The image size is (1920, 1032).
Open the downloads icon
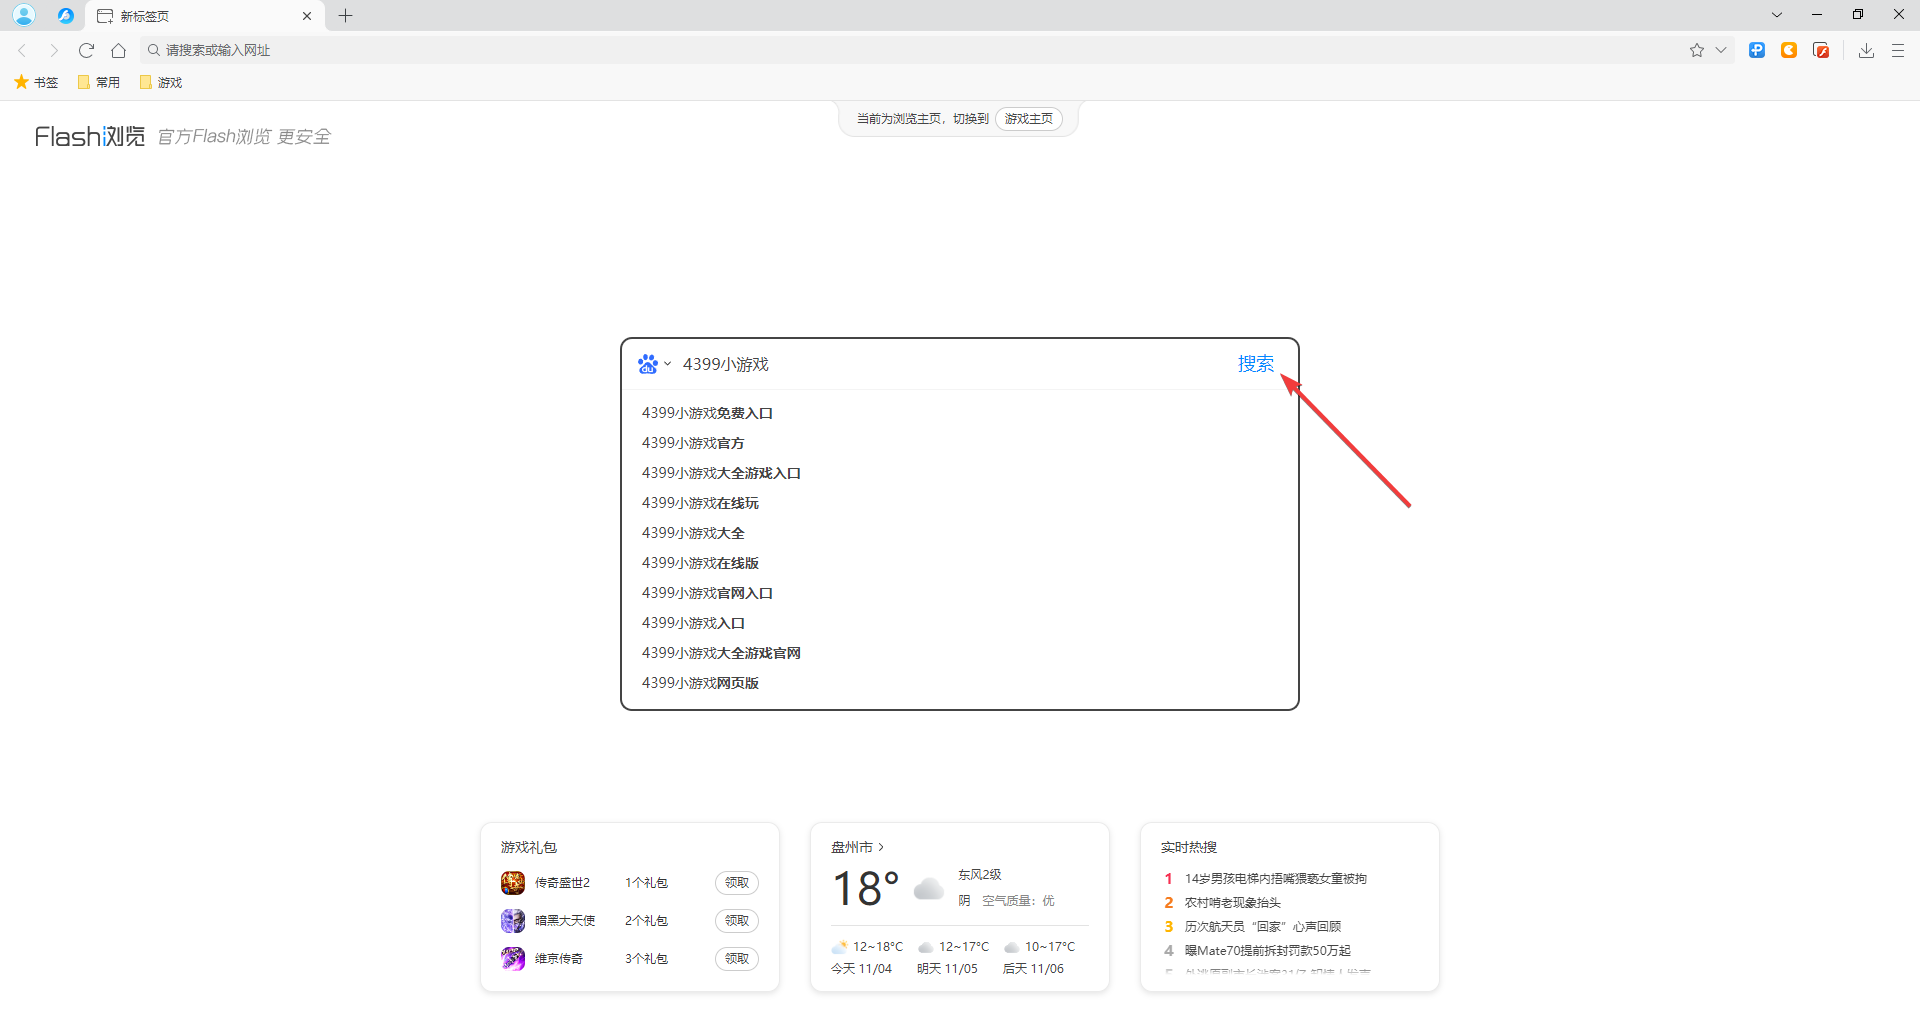pyautogui.click(x=1865, y=50)
